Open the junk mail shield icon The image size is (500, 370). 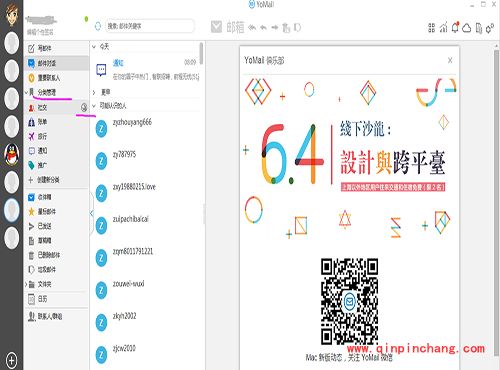[31, 269]
